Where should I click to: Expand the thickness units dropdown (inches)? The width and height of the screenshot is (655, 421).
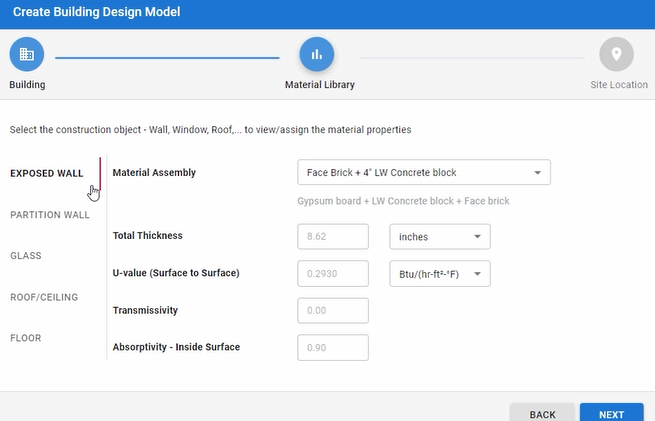coord(439,237)
